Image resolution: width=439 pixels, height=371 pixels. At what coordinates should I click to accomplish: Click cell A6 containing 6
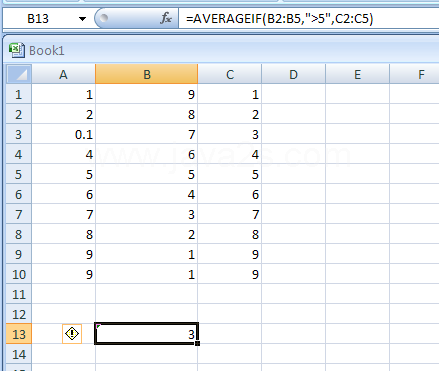63,194
